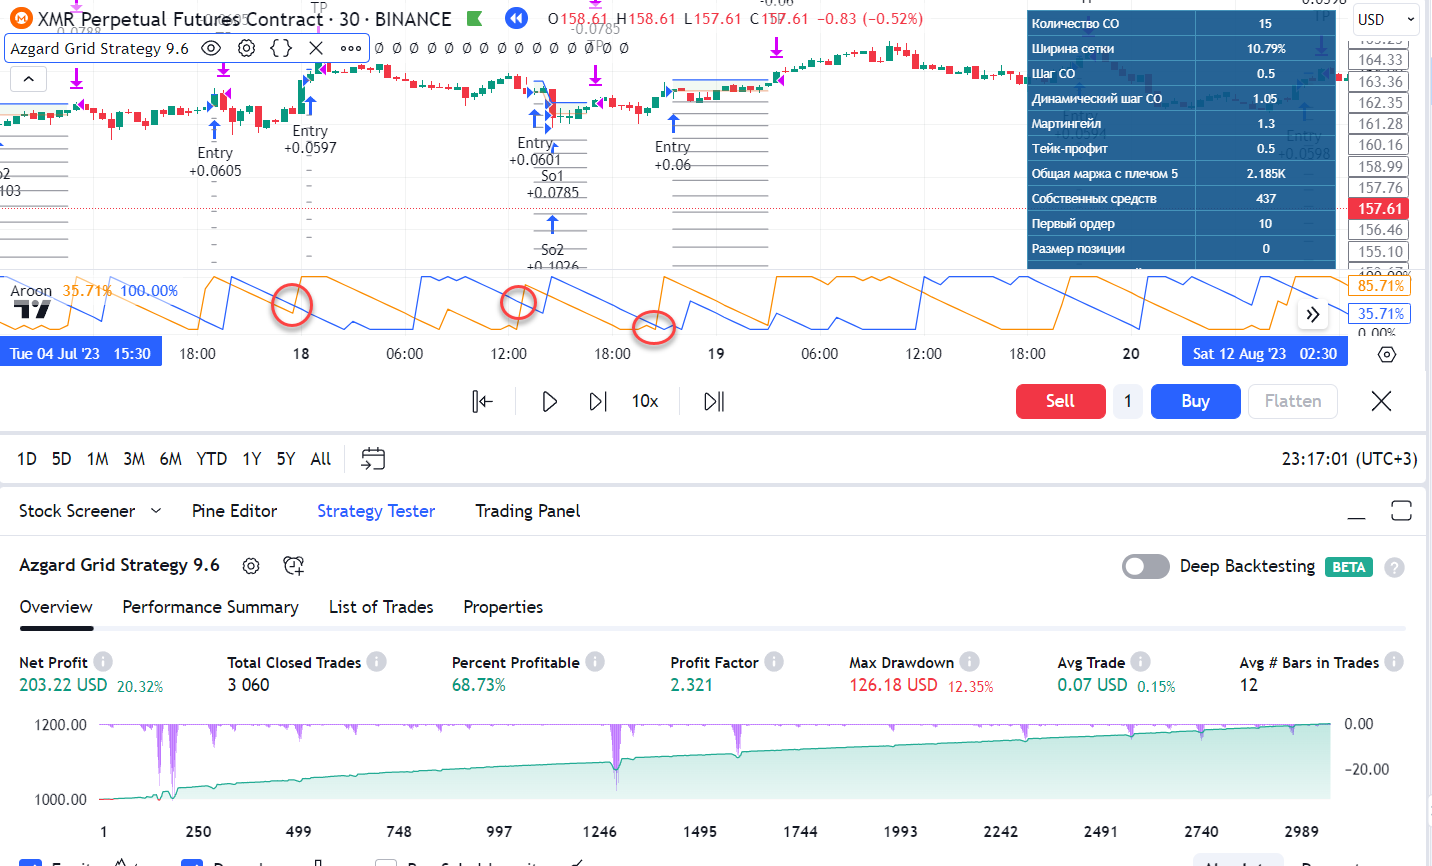The height and width of the screenshot is (866, 1432).
Task: Open the Trading Panel tab
Action: pos(528,511)
